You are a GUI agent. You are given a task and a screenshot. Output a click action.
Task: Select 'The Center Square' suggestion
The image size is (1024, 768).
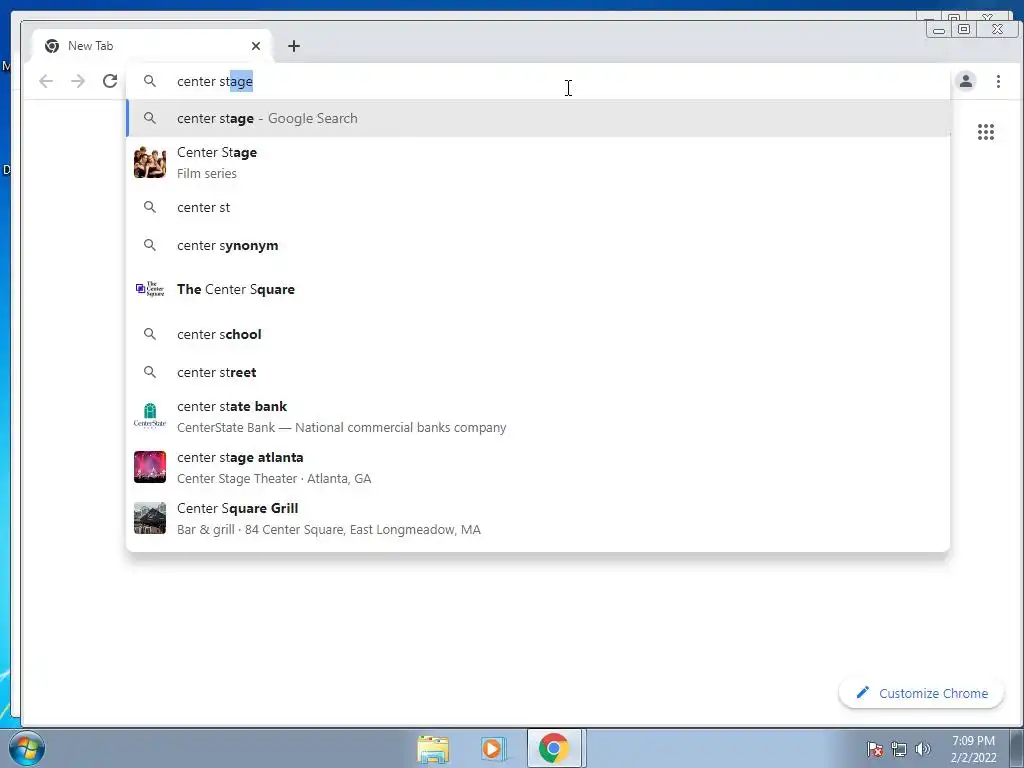pyautogui.click(x=538, y=289)
